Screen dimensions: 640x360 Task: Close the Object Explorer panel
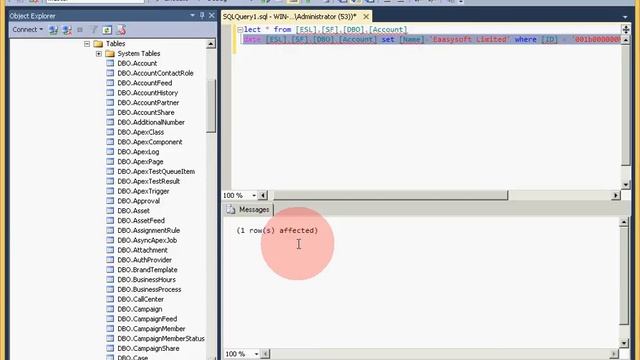211,16
